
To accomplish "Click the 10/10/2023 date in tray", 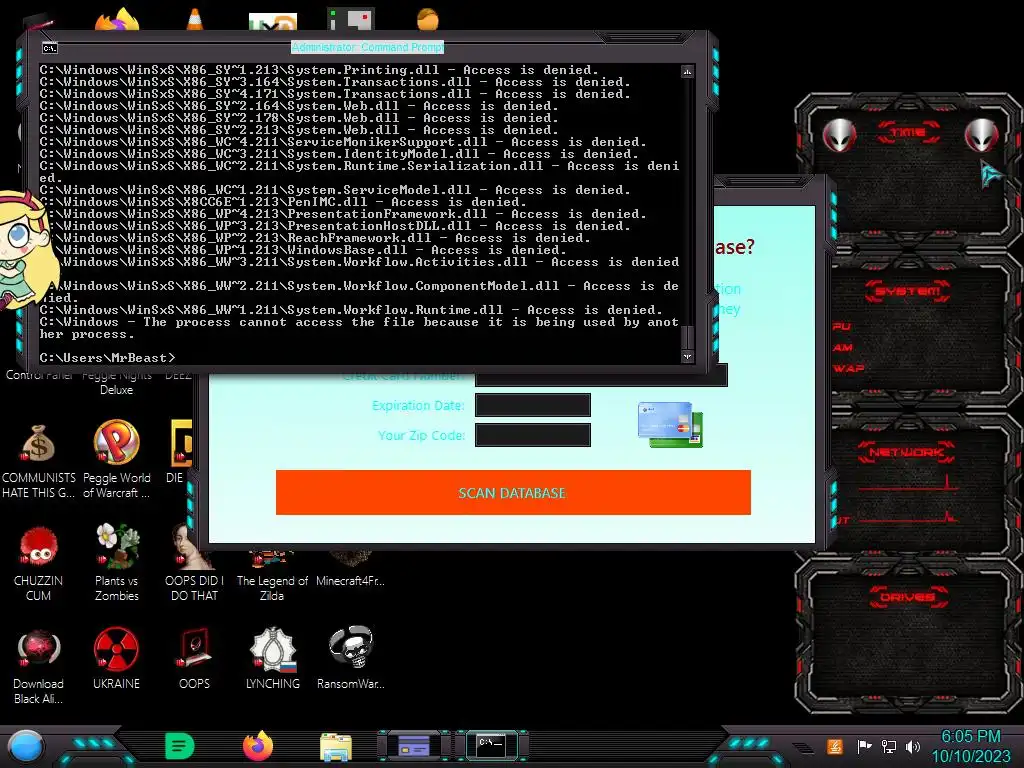I will (x=970, y=757).
